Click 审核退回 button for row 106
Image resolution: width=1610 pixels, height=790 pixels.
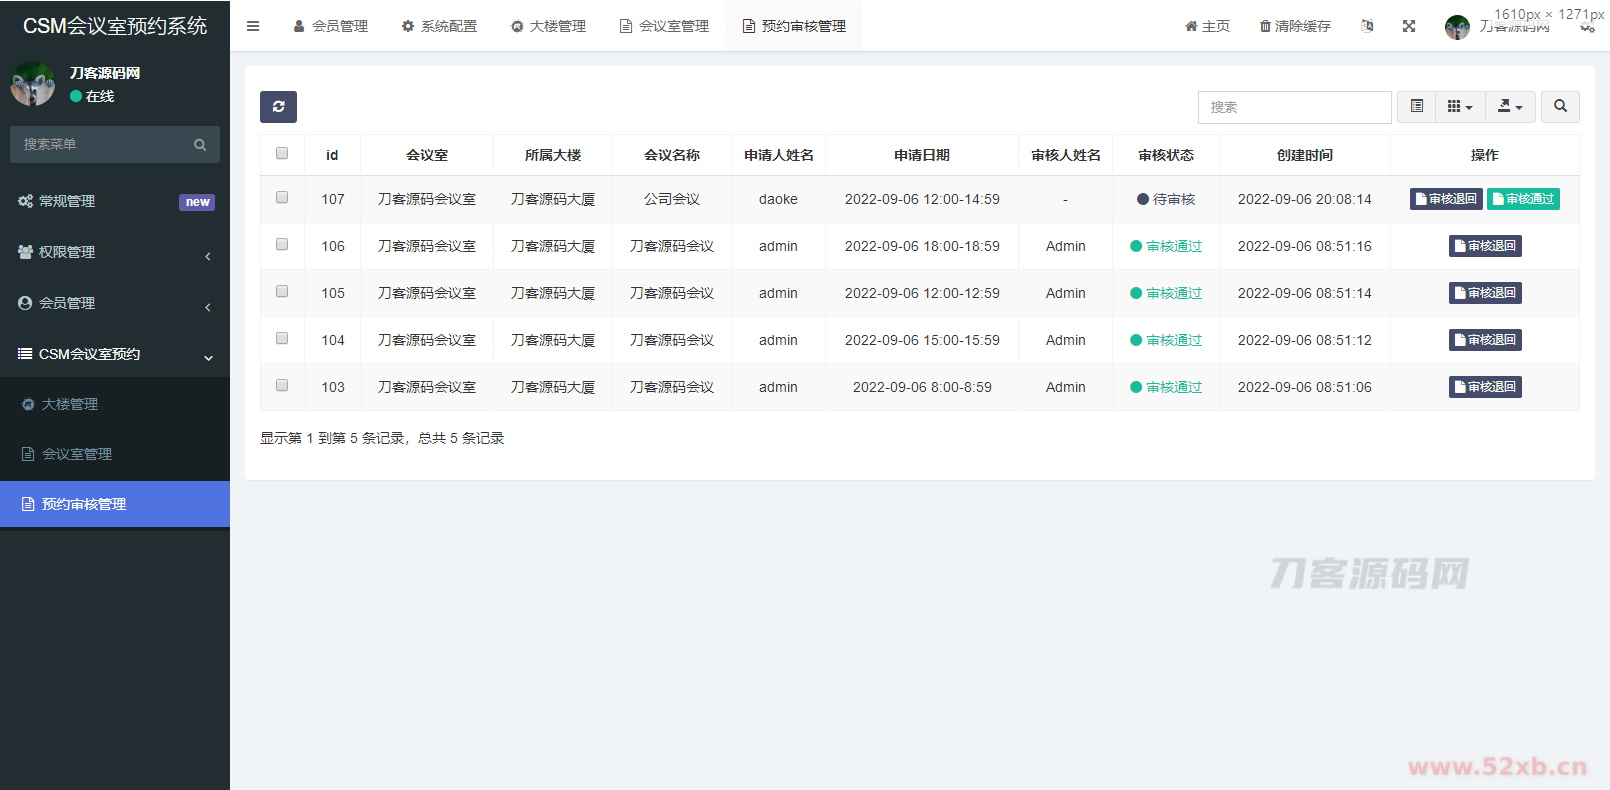pos(1485,246)
